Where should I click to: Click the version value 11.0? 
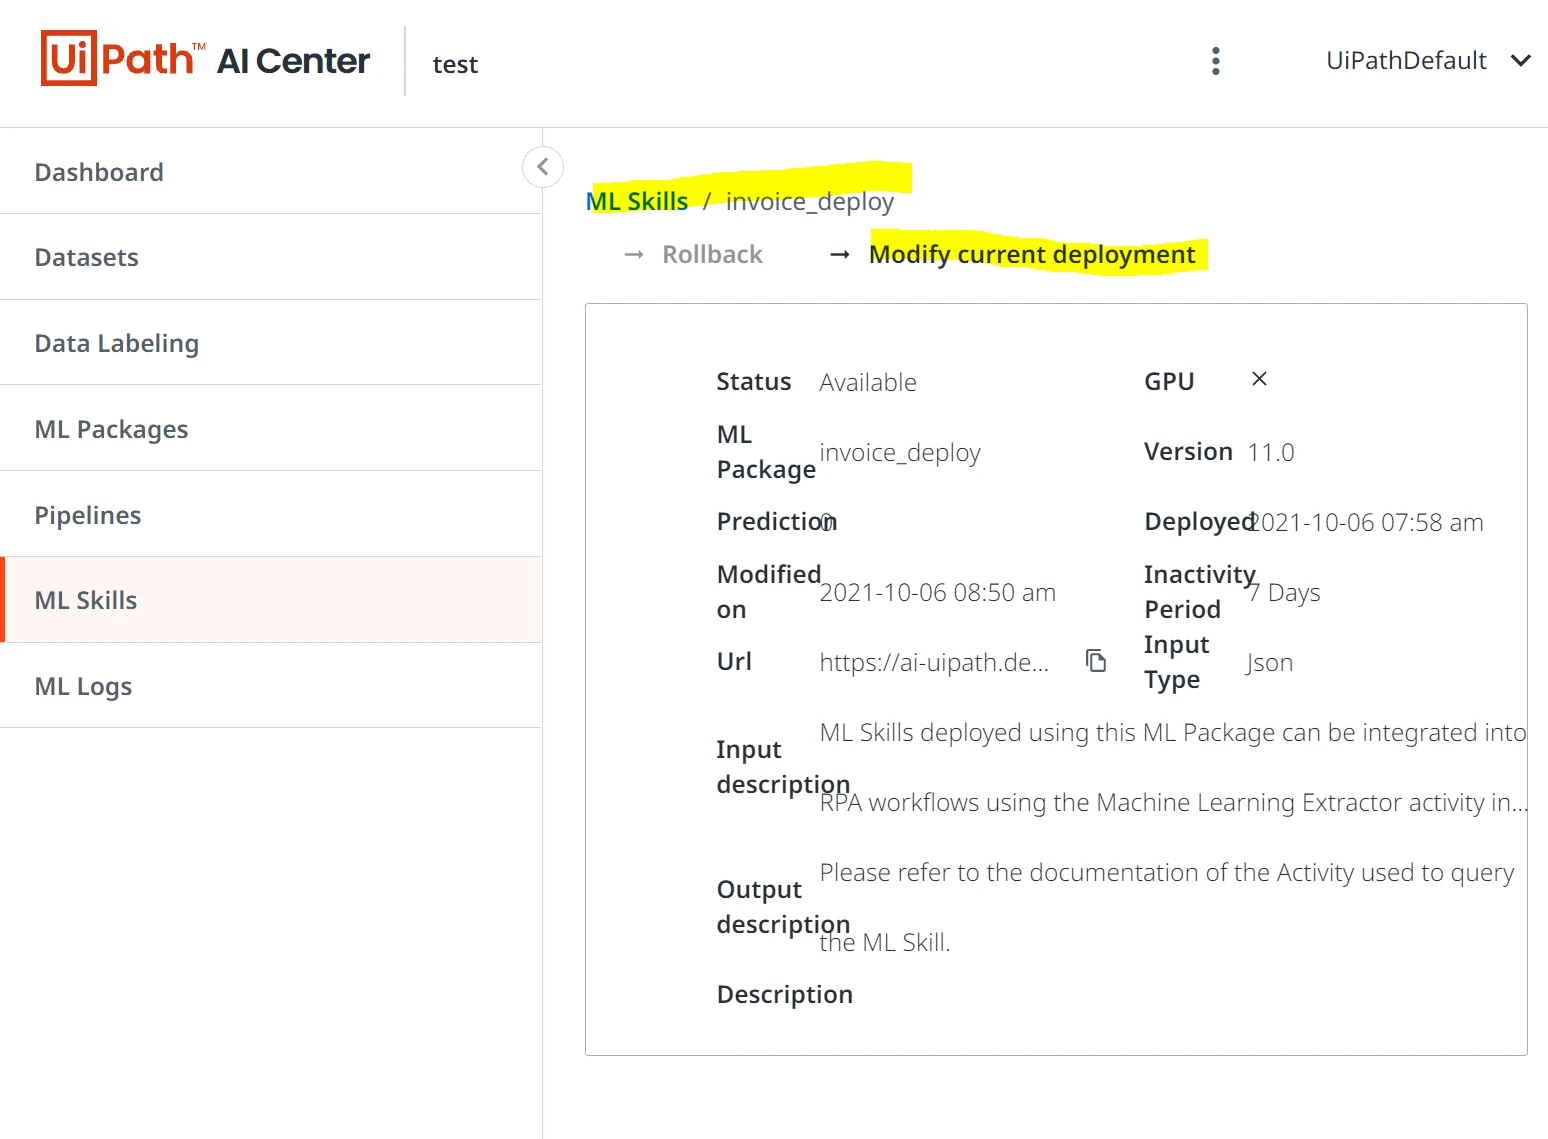pyautogui.click(x=1271, y=453)
